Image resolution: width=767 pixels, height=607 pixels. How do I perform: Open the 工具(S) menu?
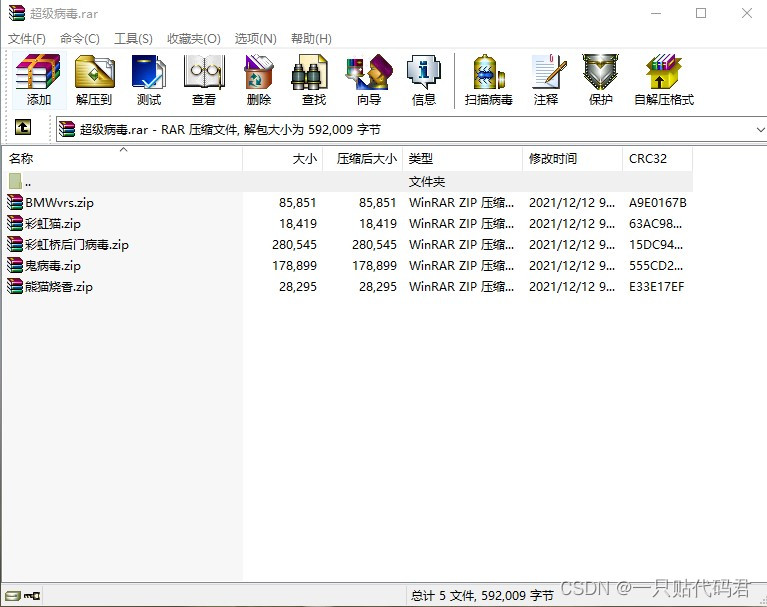(x=133, y=39)
